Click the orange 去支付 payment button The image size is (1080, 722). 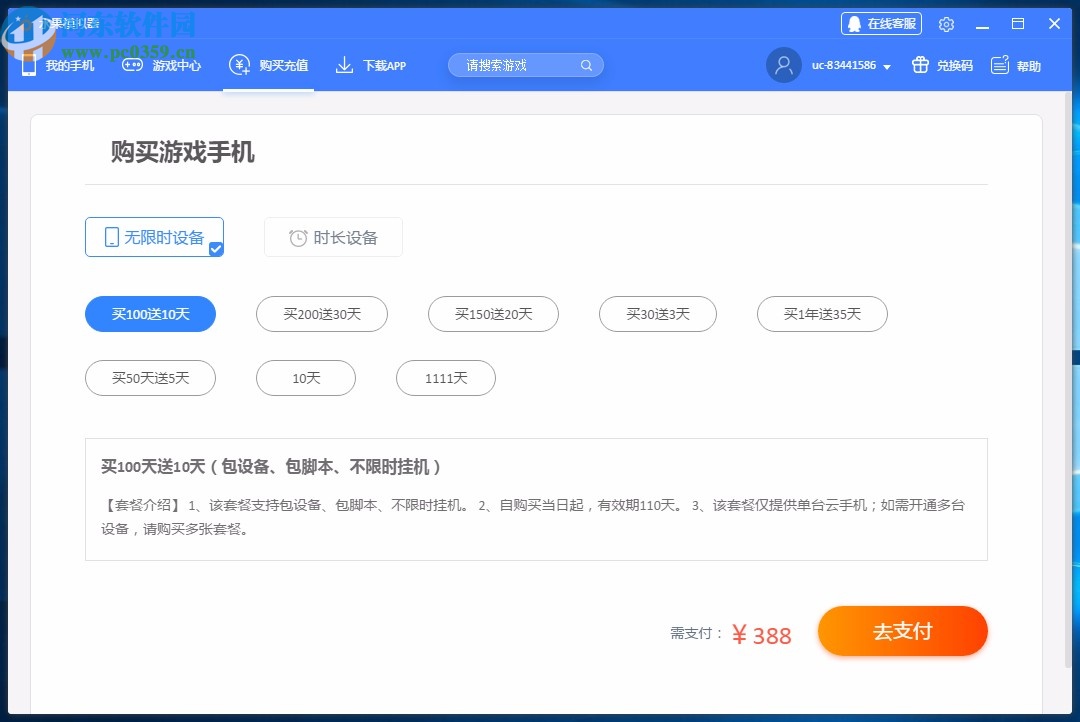point(902,631)
